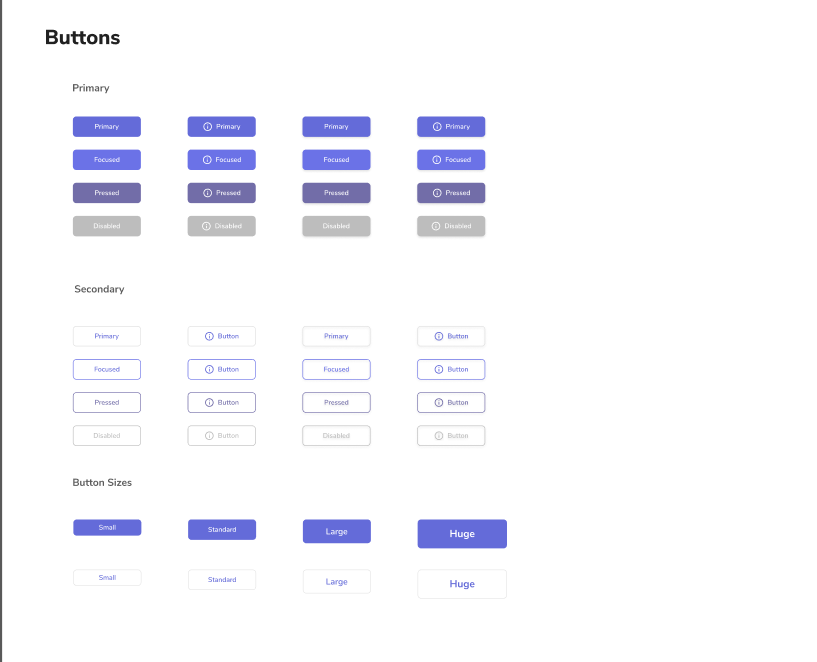Select the filled Standard size button
Screen dimensions: 817x662
221,529
